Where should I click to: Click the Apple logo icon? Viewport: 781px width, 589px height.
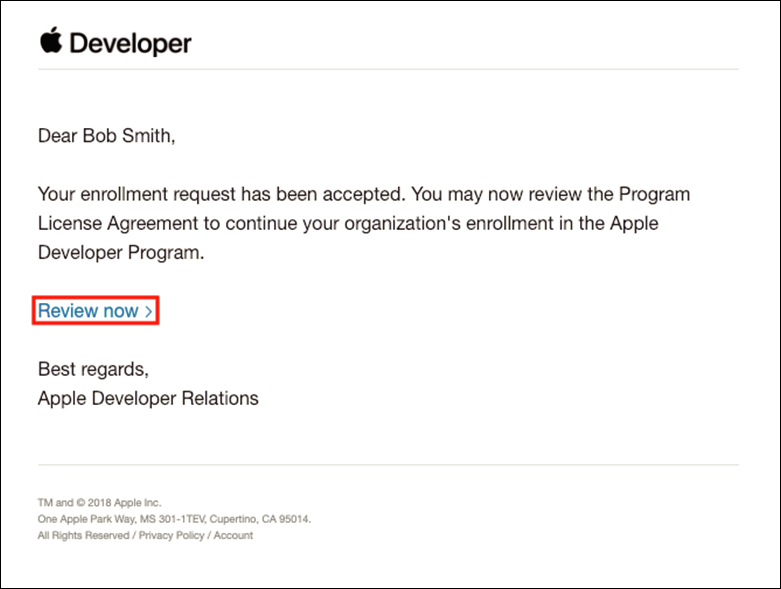click(x=50, y=41)
